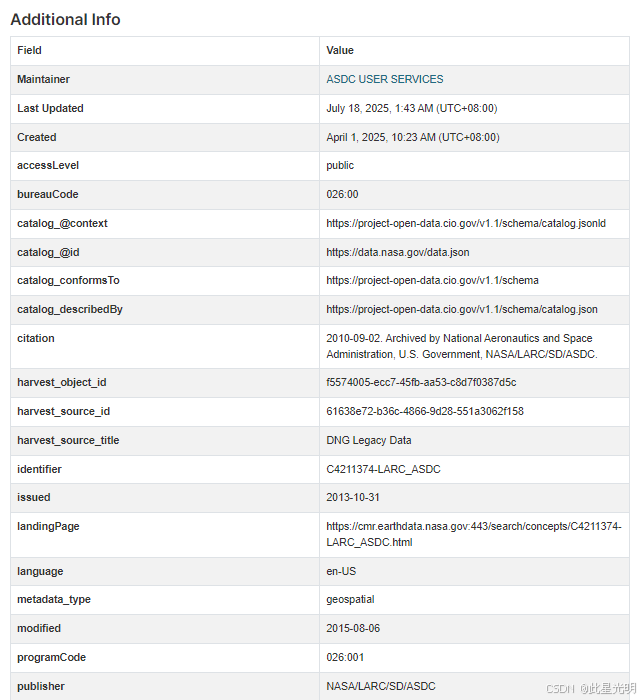The height and width of the screenshot is (700, 642).
Task: Click the Value column header
Action: coord(340,50)
